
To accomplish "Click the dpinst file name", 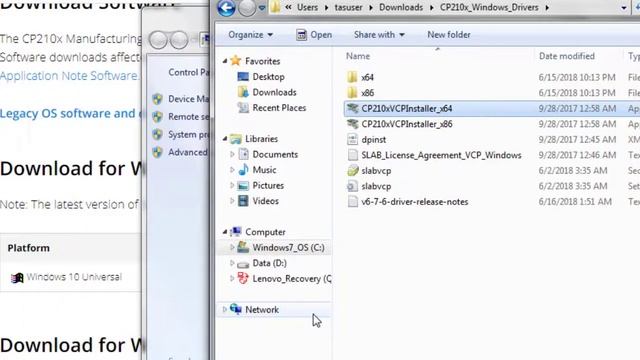I will [x=373, y=140].
